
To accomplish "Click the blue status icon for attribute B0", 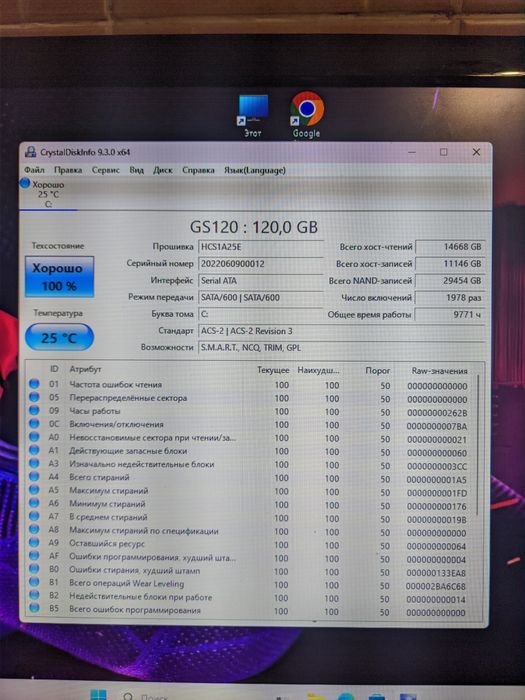I will point(34,569).
